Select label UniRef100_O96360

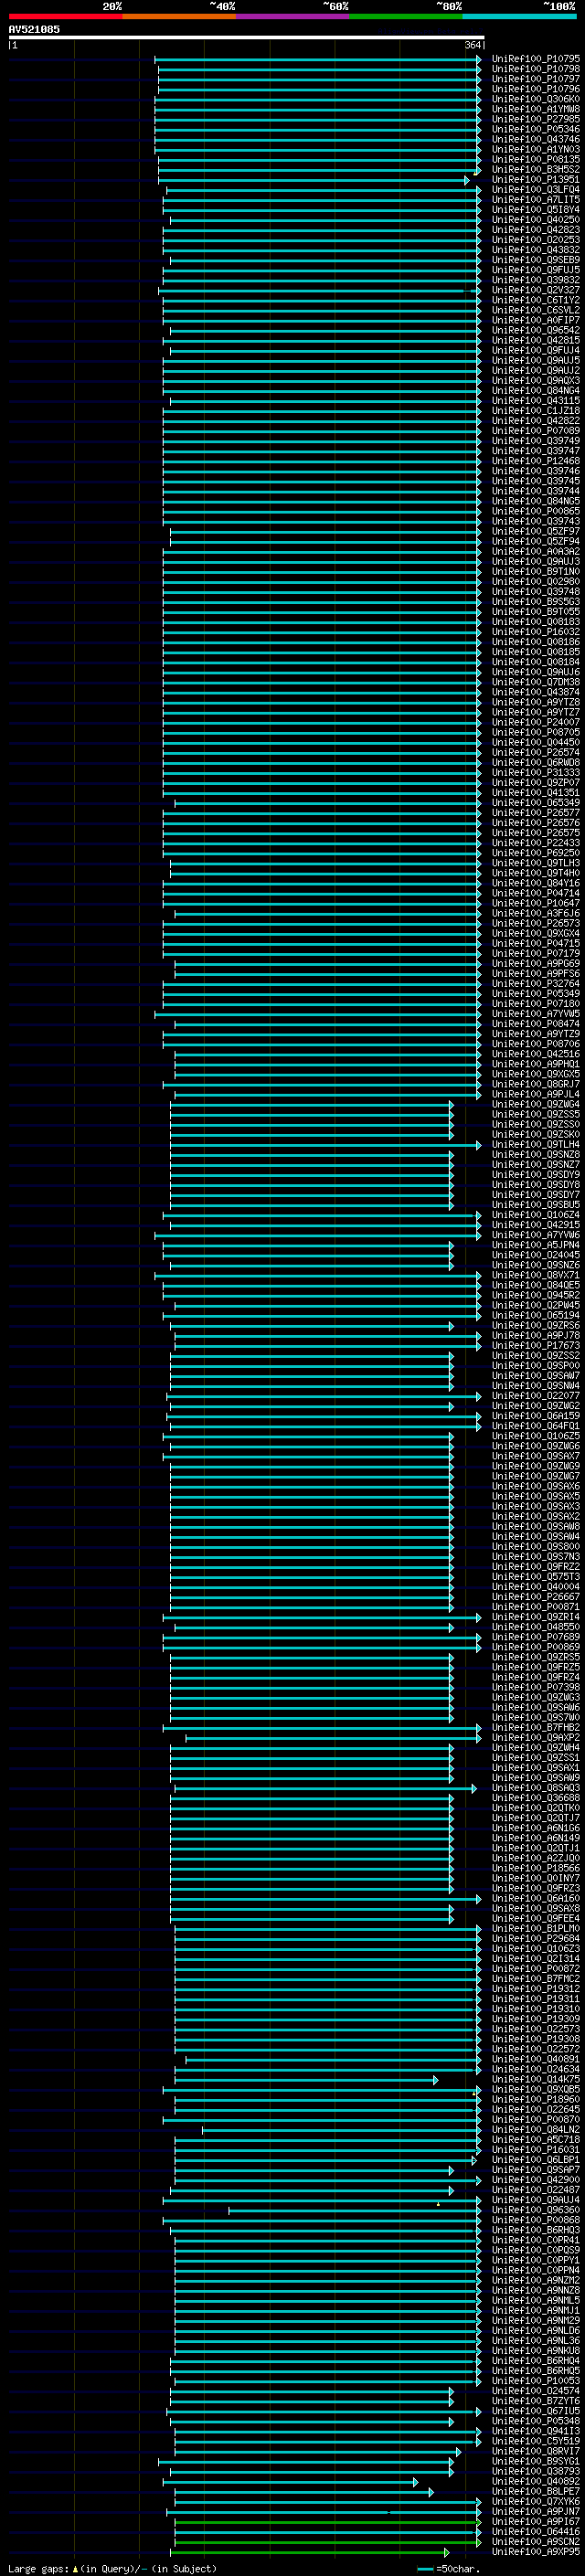click(535, 2209)
